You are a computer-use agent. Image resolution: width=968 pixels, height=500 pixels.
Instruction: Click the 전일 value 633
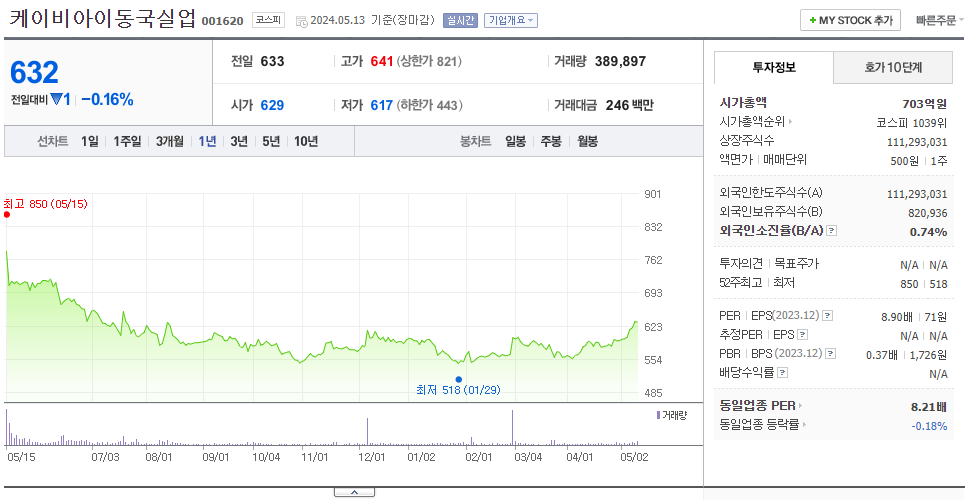tap(272, 61)
